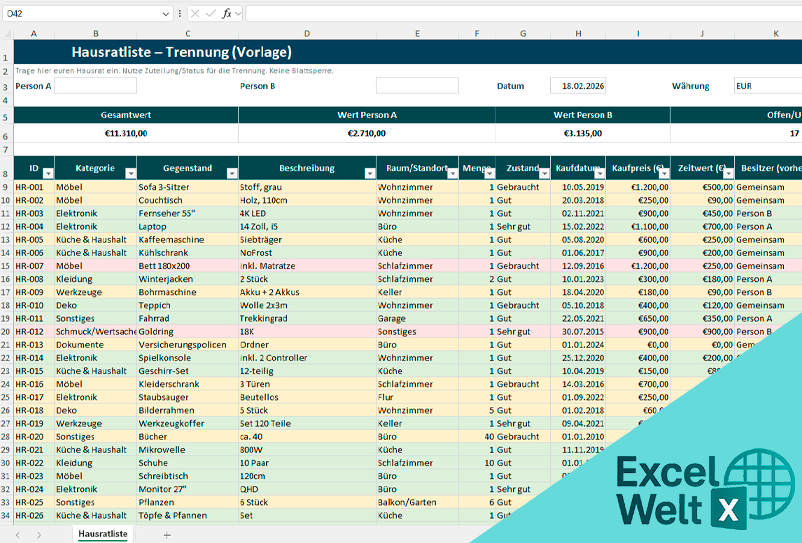Click the Cancel (X) formula bar icon

(194, 14)
